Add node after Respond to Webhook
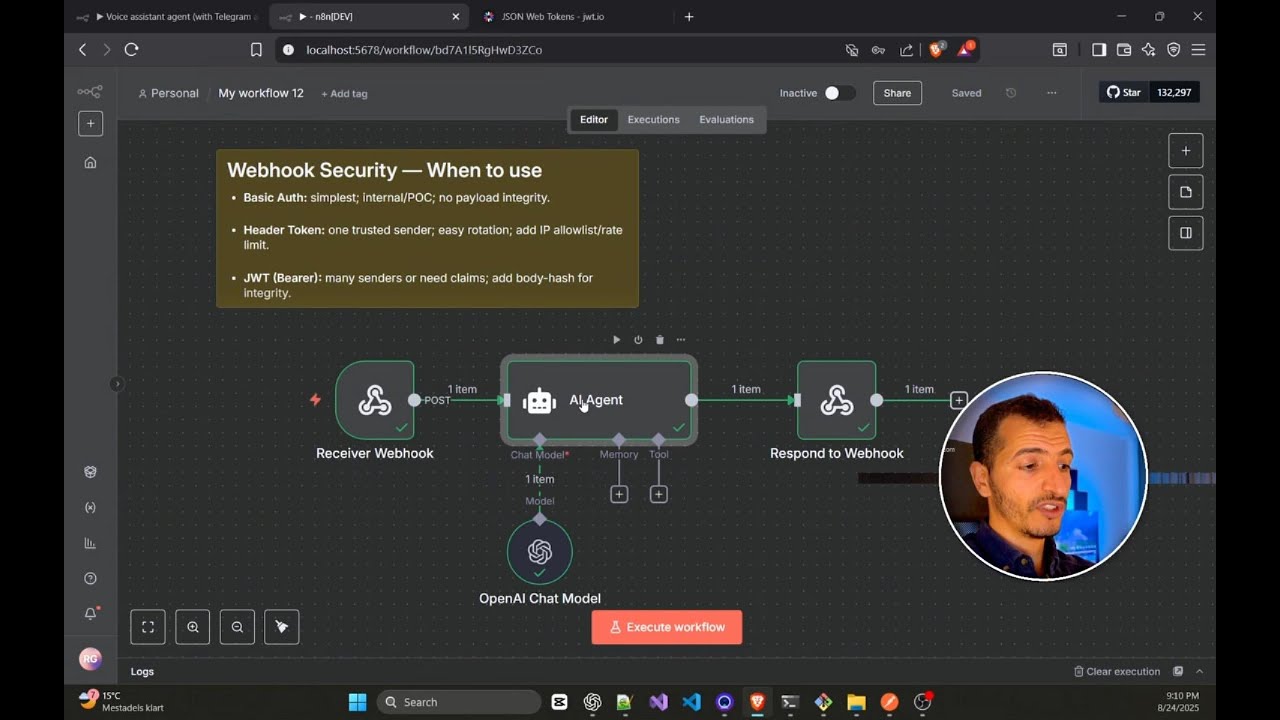The width and height of the screenshot is (1280, 720). click(x=958, y=400)
